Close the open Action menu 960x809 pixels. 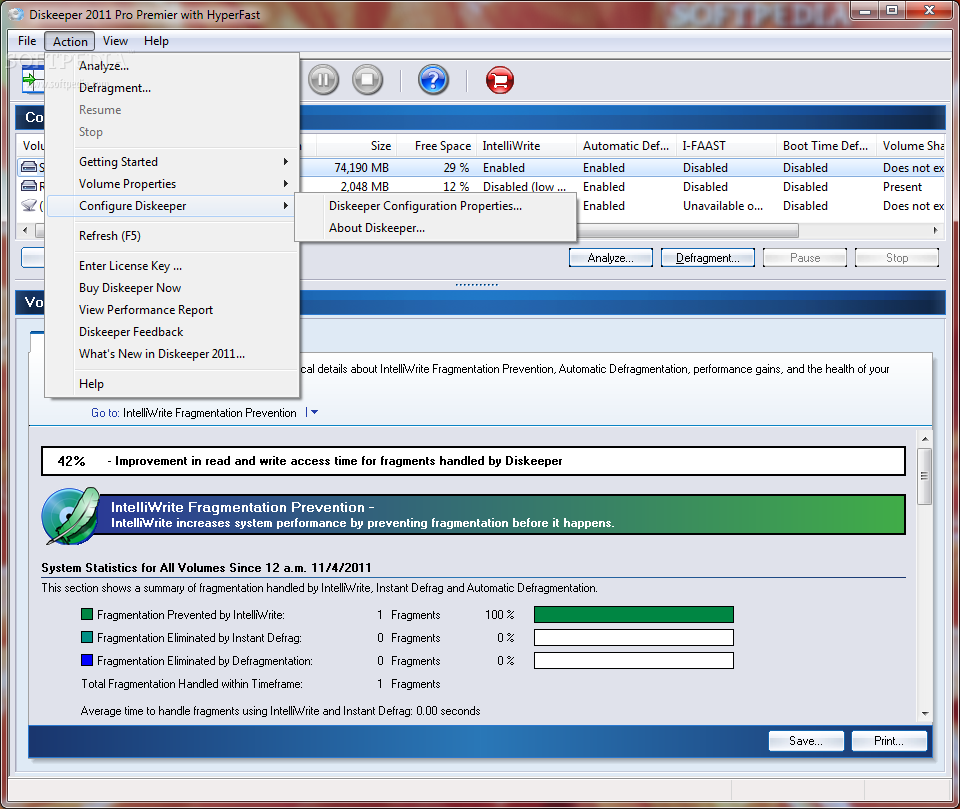pyautogui.click(x=70, y=41)
